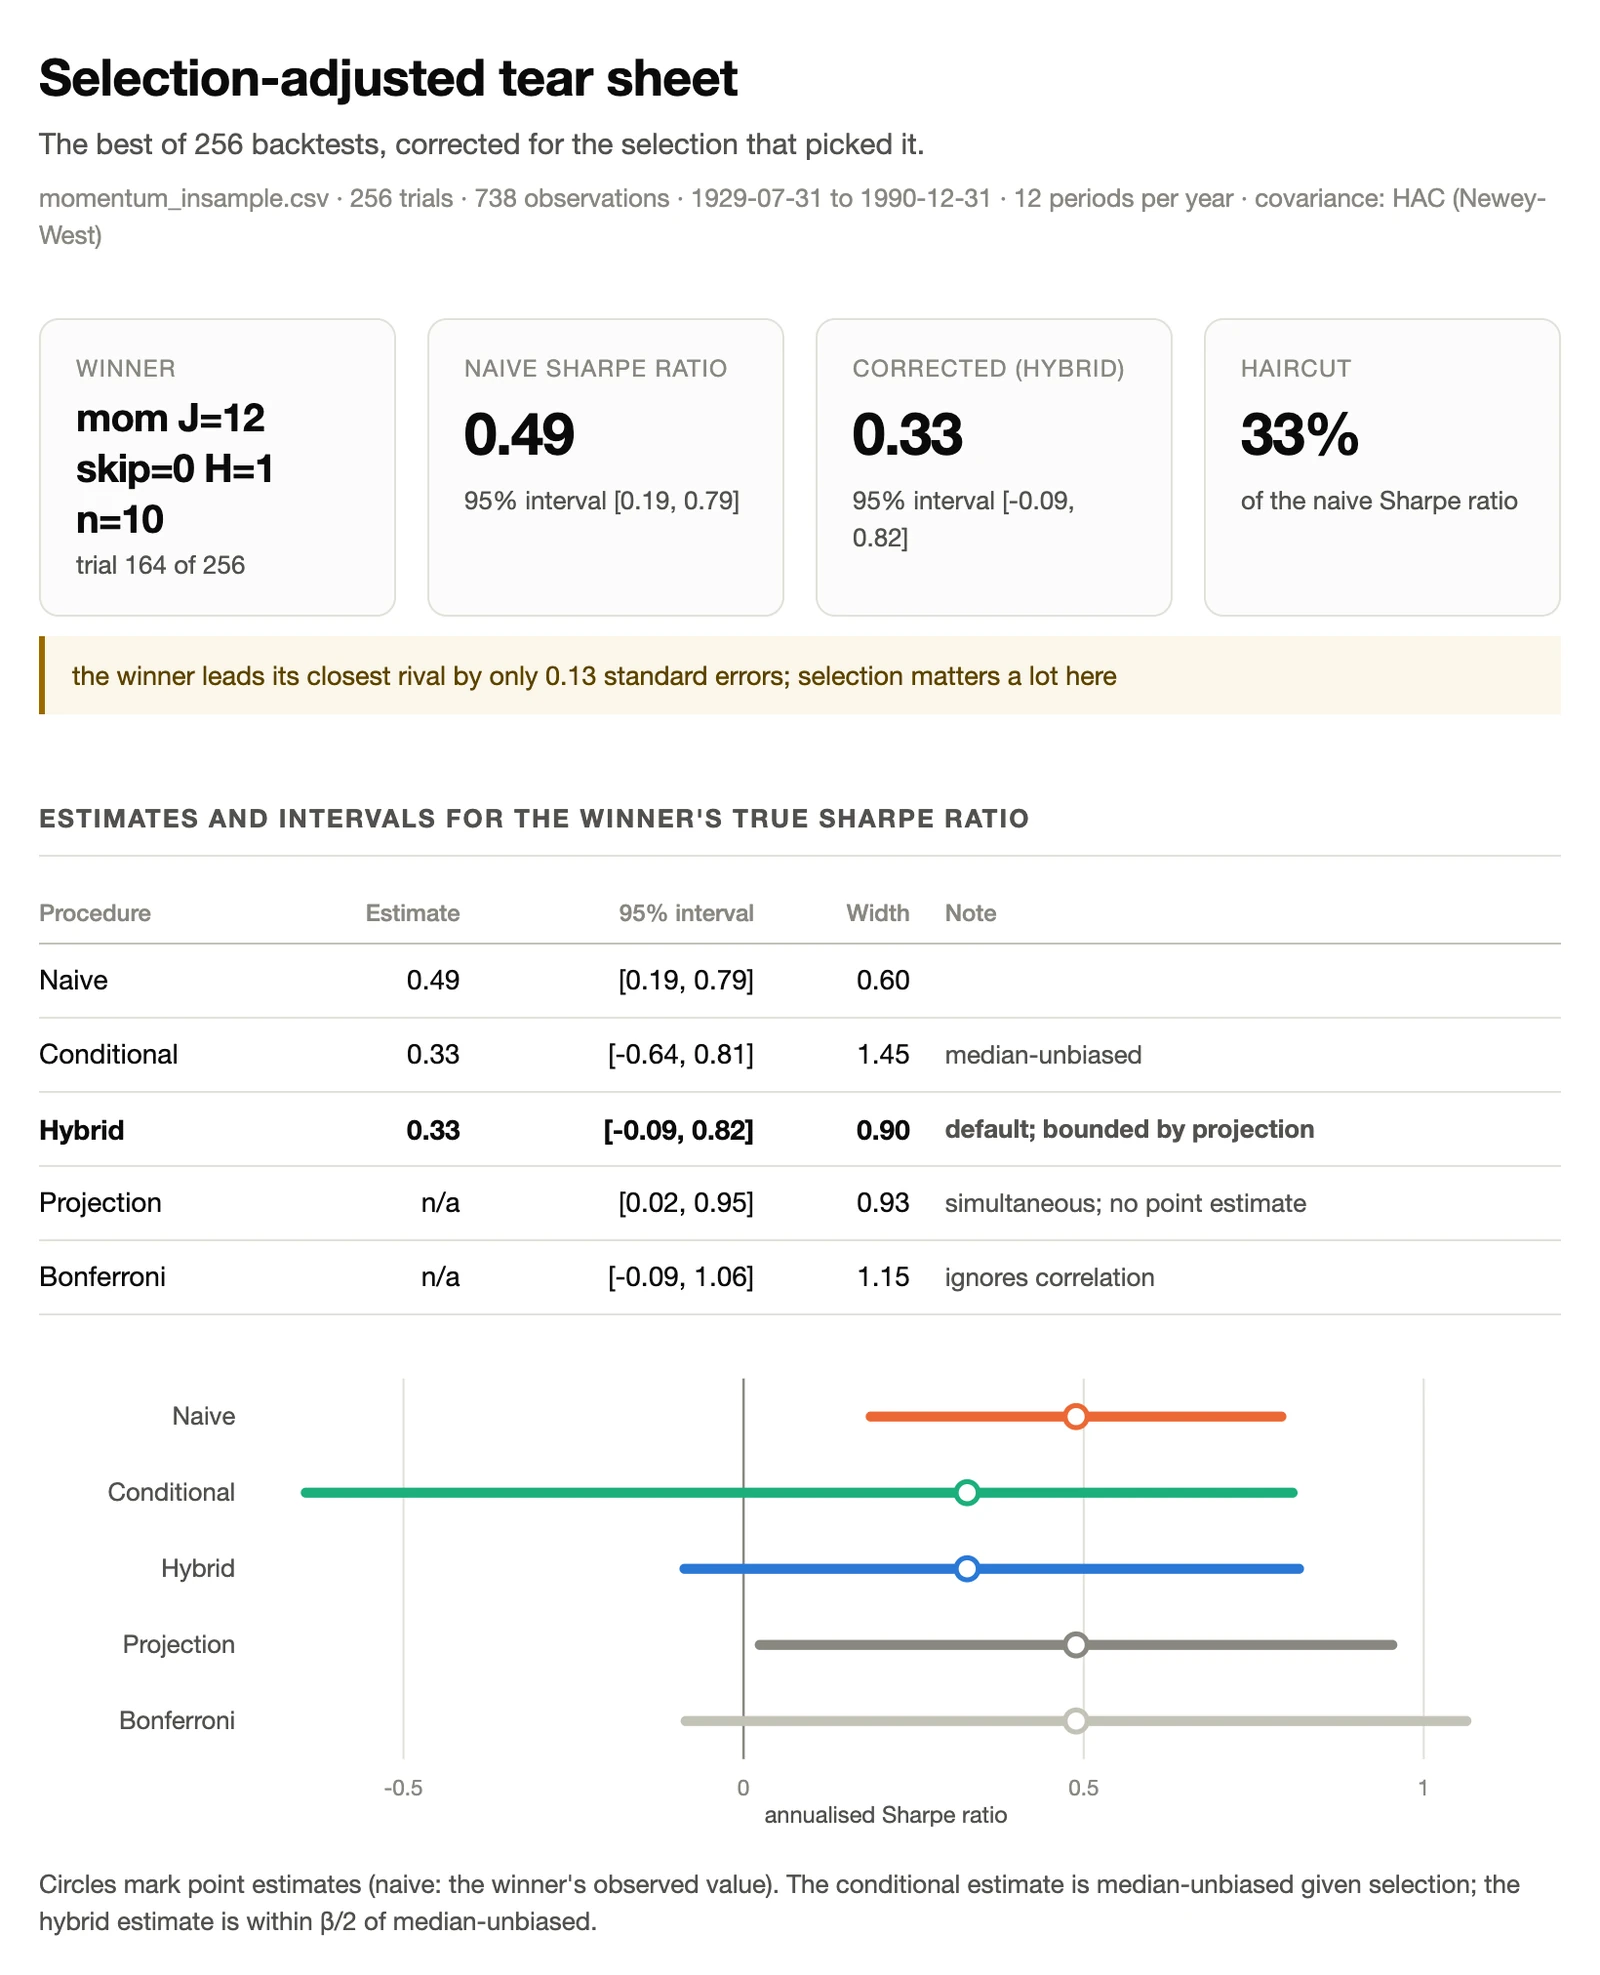The width and height of the screenshot is (1600, 1975).
Task: Click the momentum_insample.csv metadata line
Action: coord(792,216)
